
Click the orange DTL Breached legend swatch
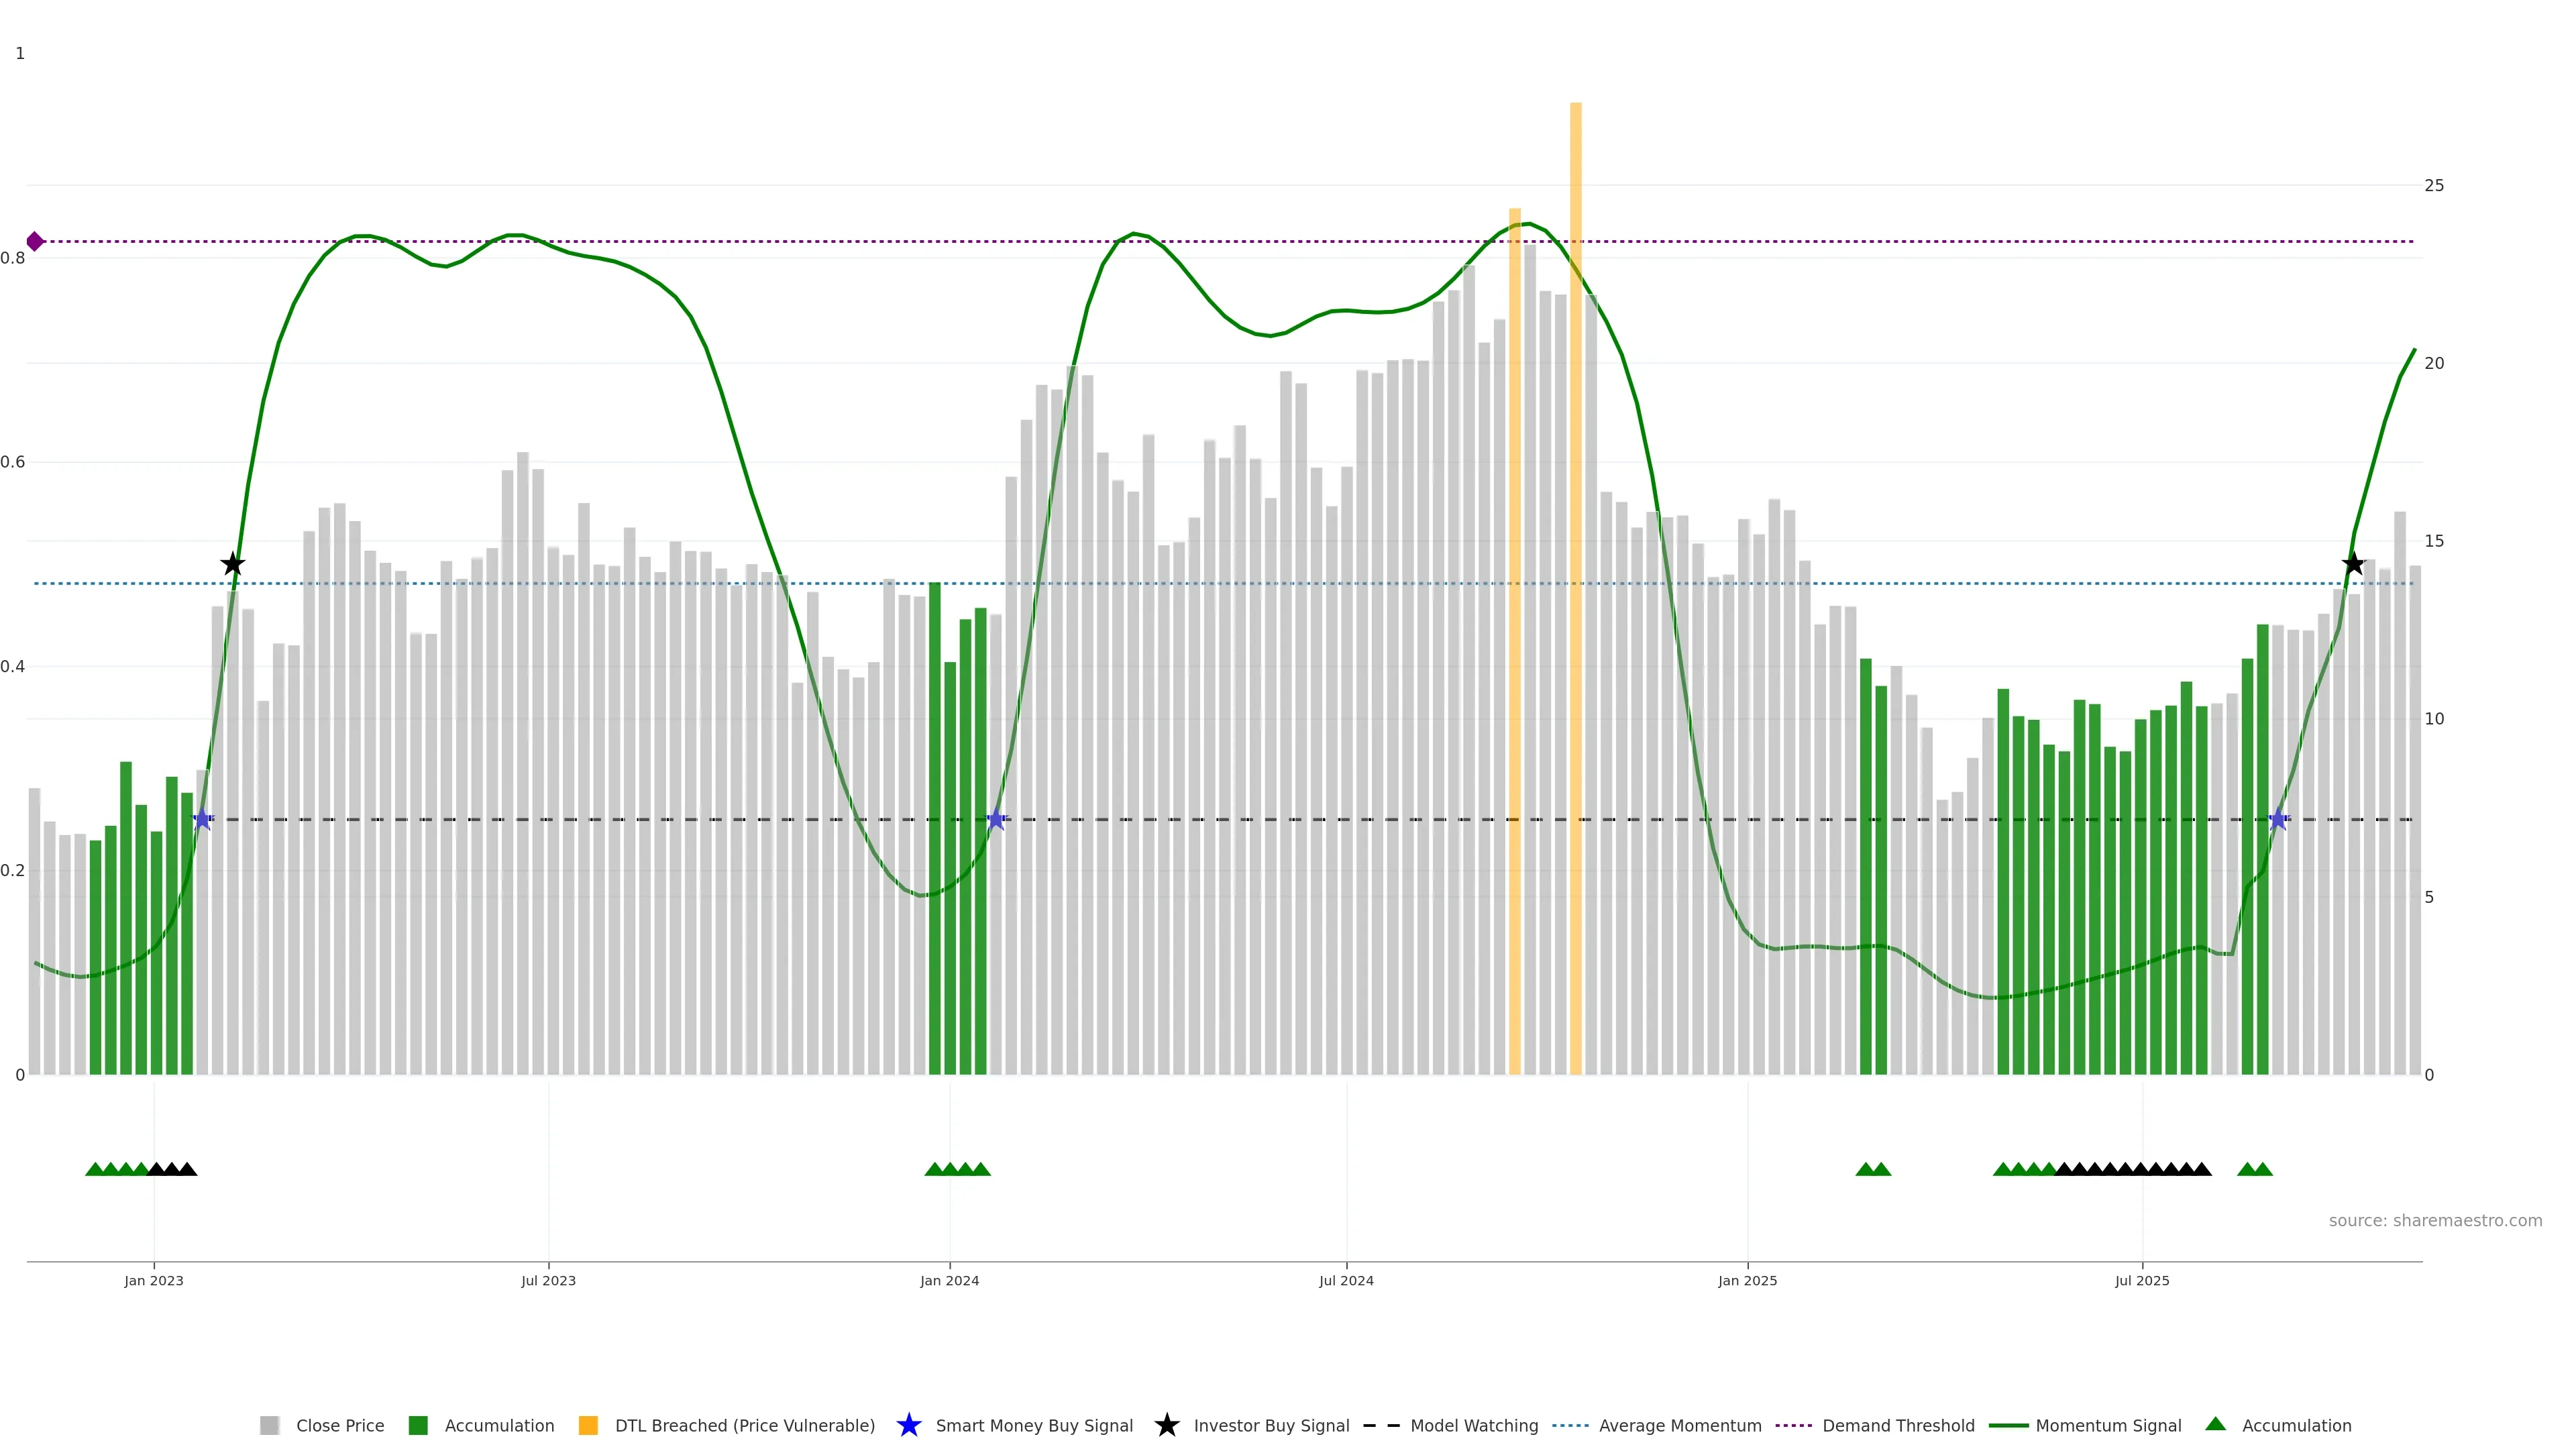[588, 1425]
